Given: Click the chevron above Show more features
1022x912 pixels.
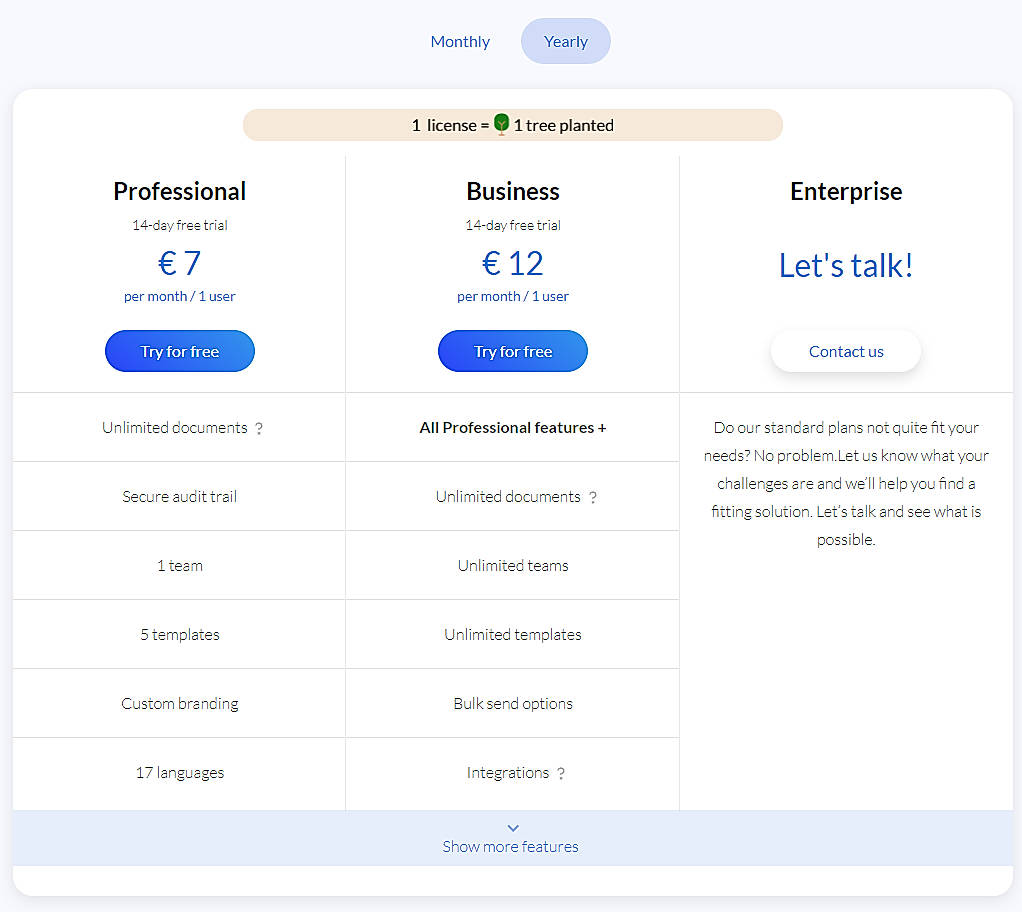Looking at the screenshot, I should coord(512,828).
